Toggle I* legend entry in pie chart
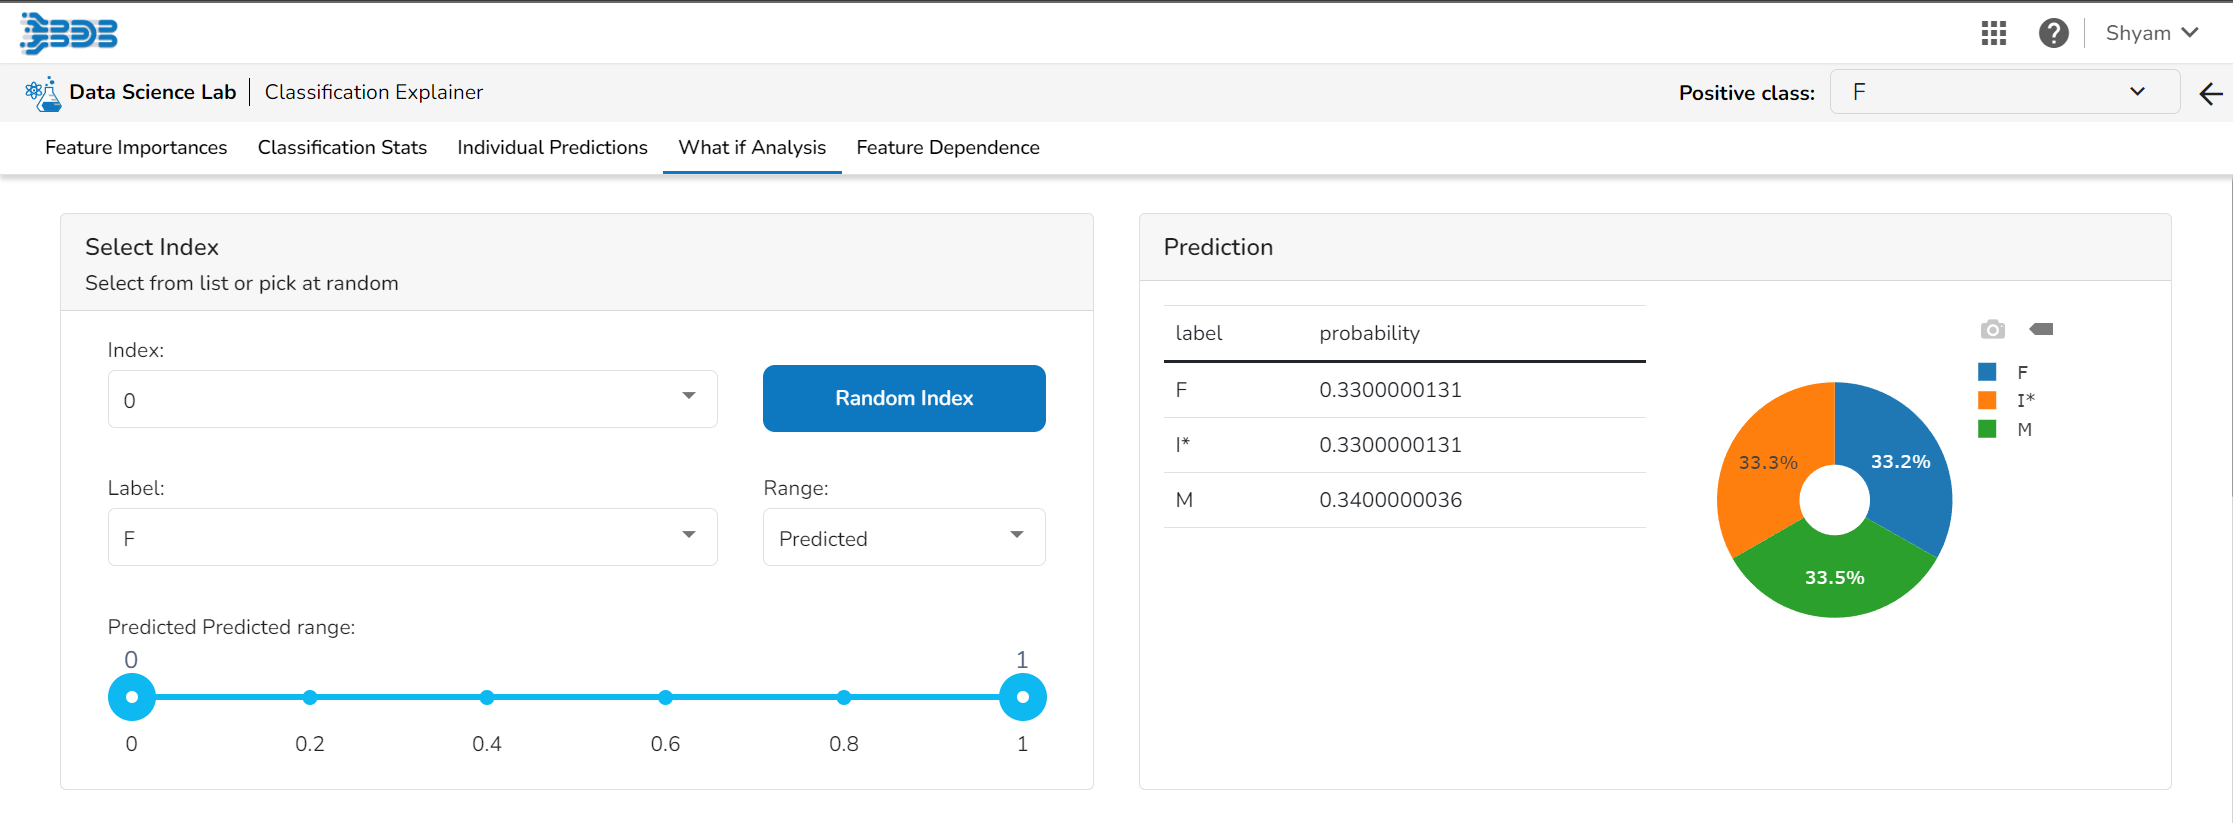 coord(2006,400)
